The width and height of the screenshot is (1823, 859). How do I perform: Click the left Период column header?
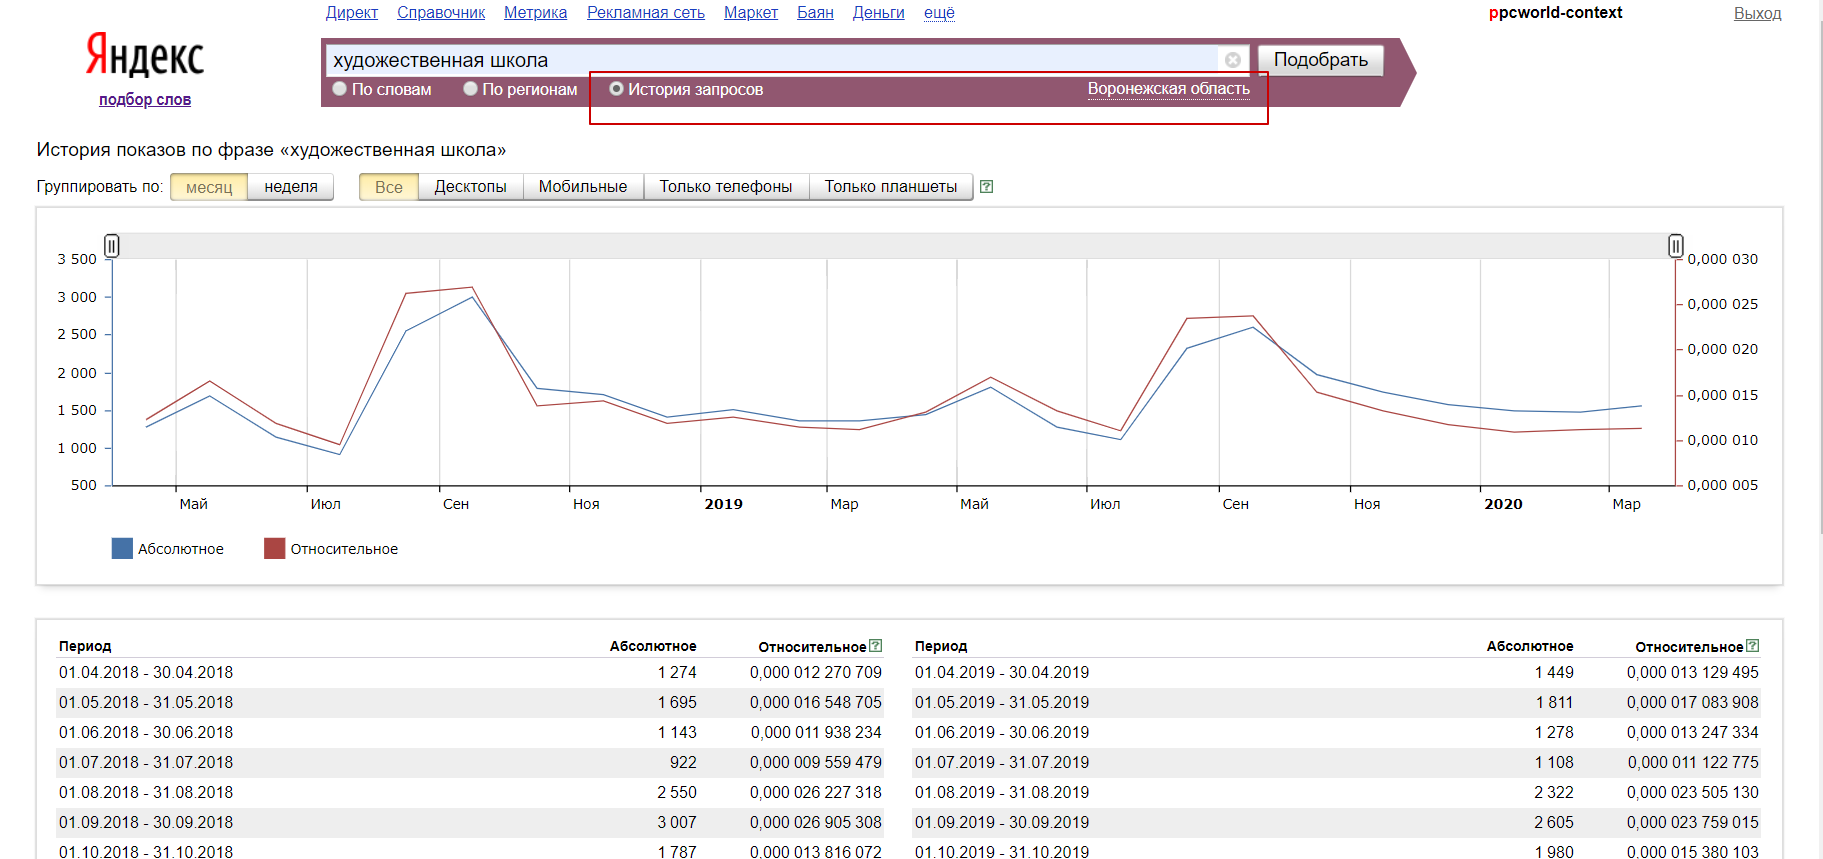[x=85, y=647]
